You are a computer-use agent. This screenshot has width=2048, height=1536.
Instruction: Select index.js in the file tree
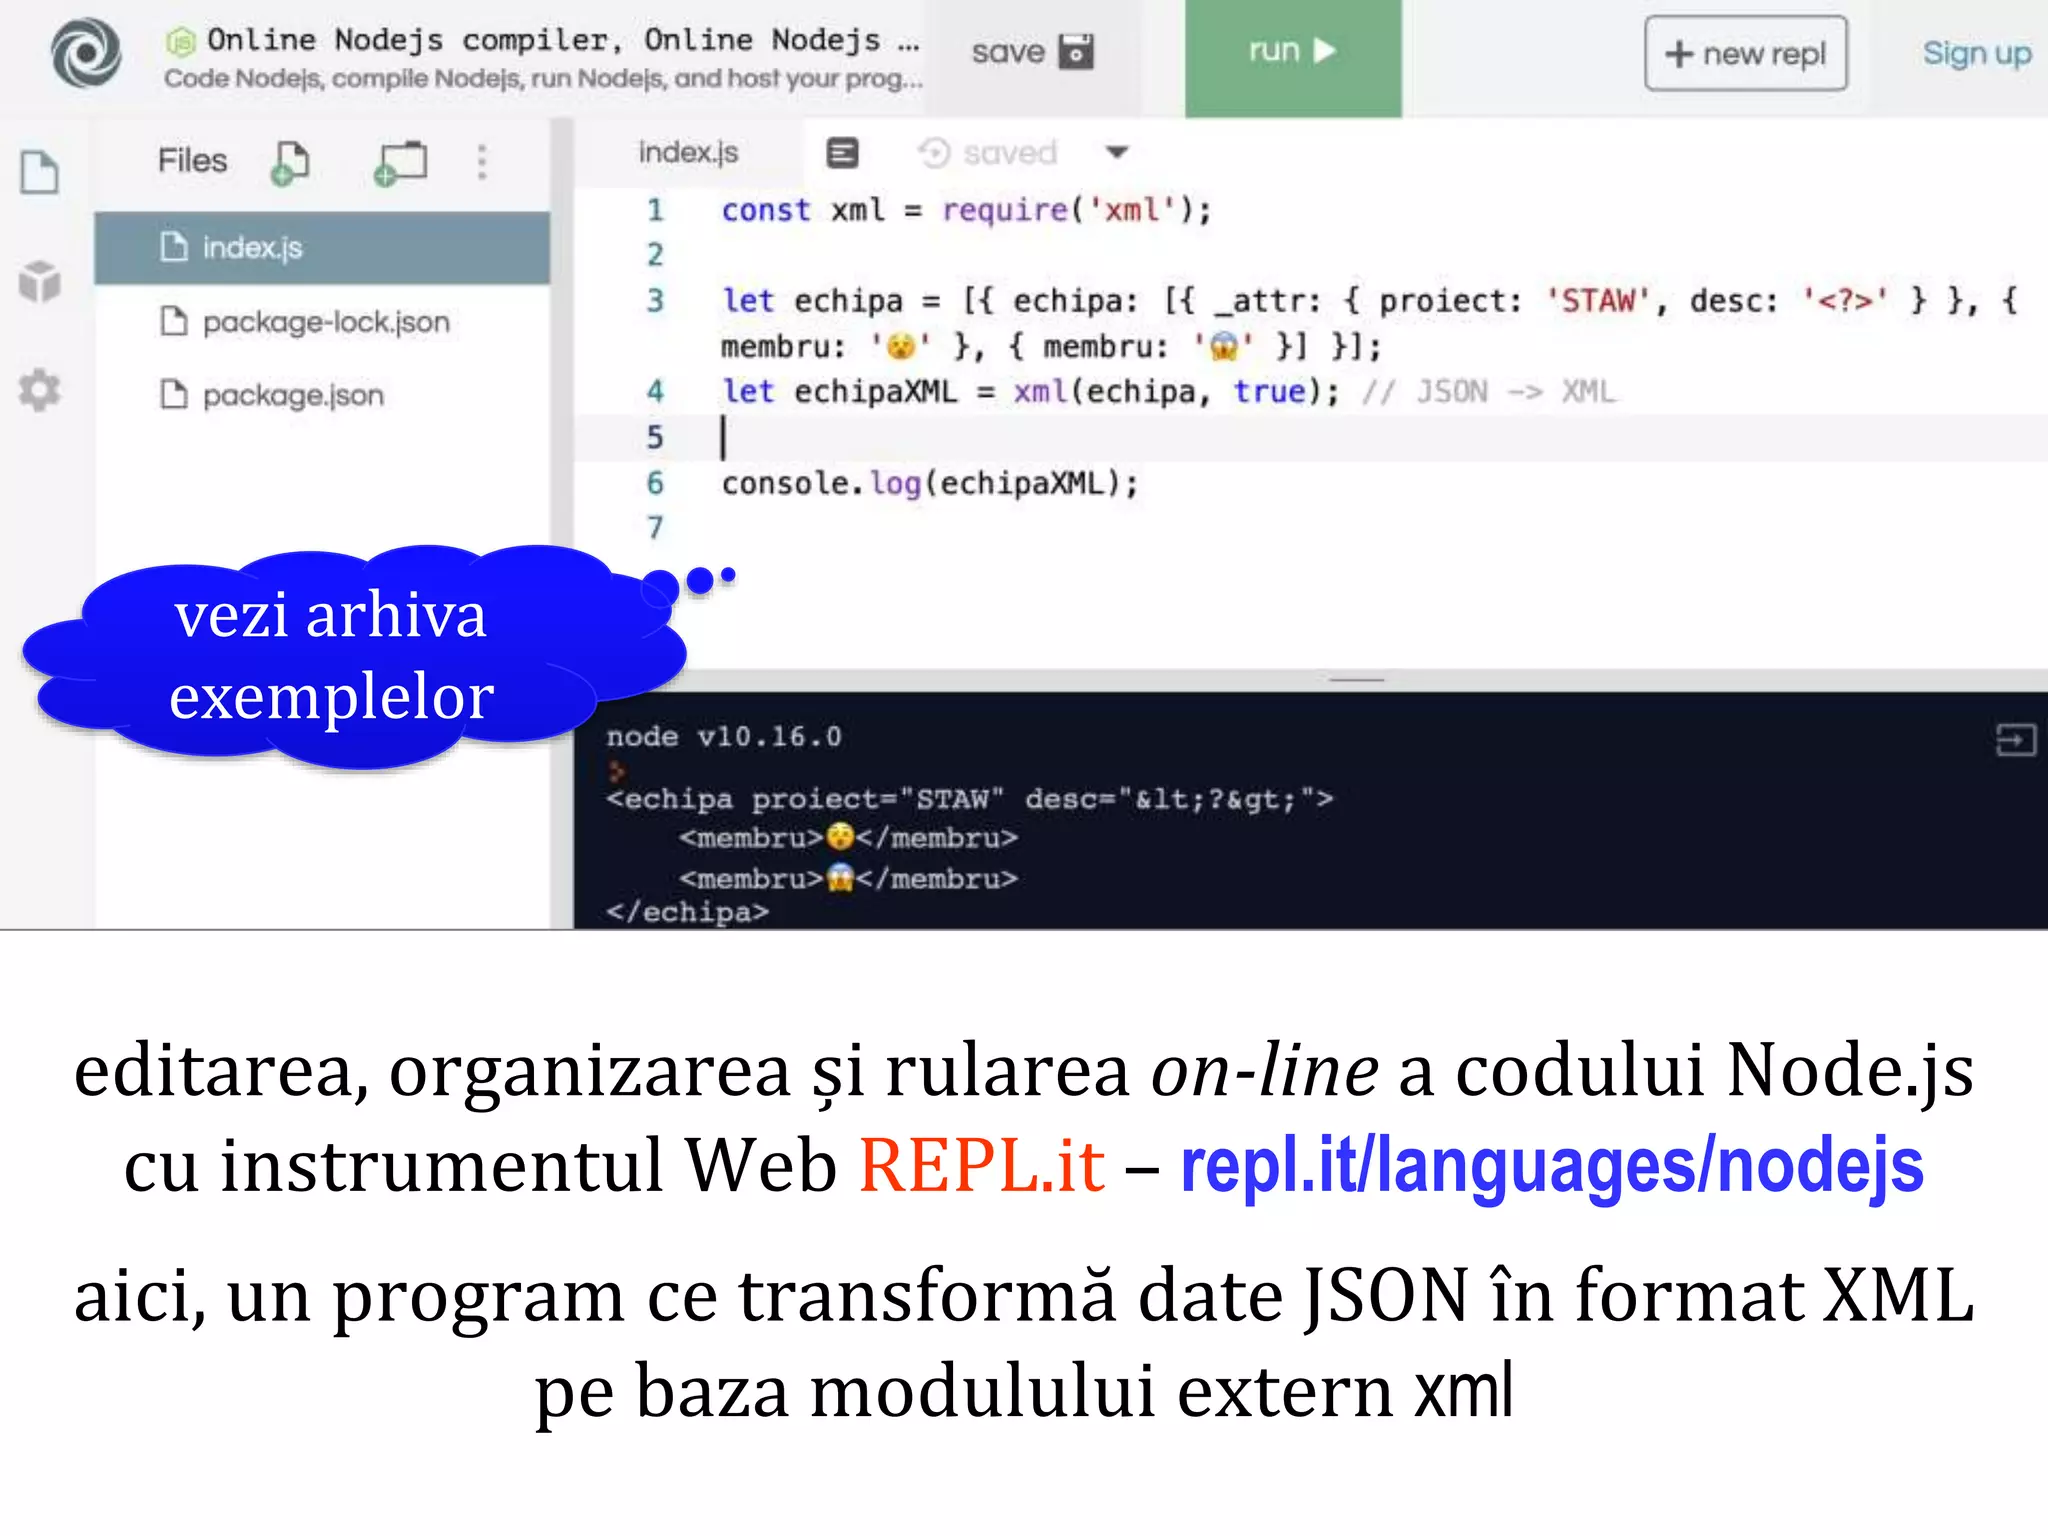[x=252, y=247]
